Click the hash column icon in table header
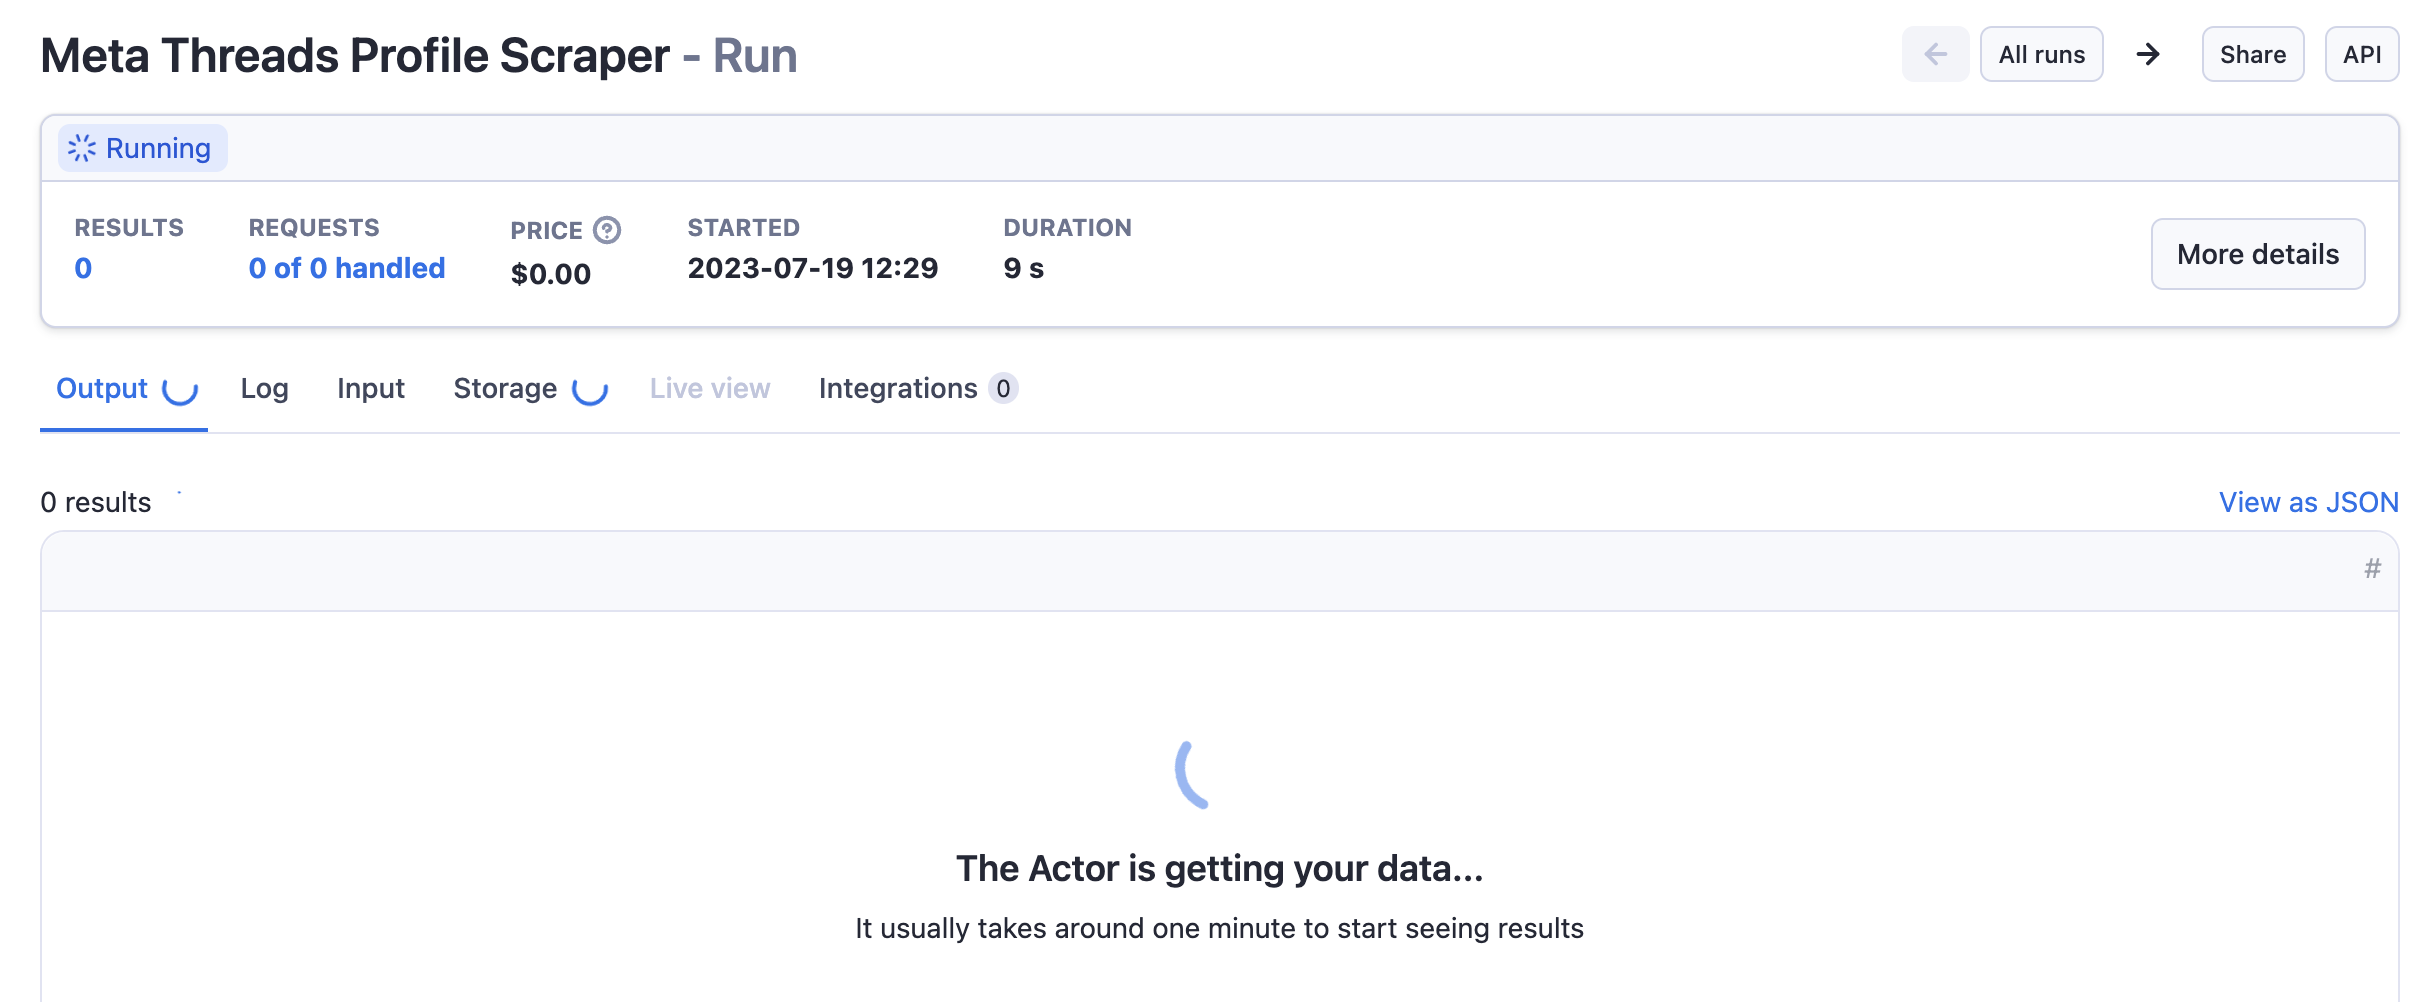2436x1002 pixels. (x=2372, y=569)
